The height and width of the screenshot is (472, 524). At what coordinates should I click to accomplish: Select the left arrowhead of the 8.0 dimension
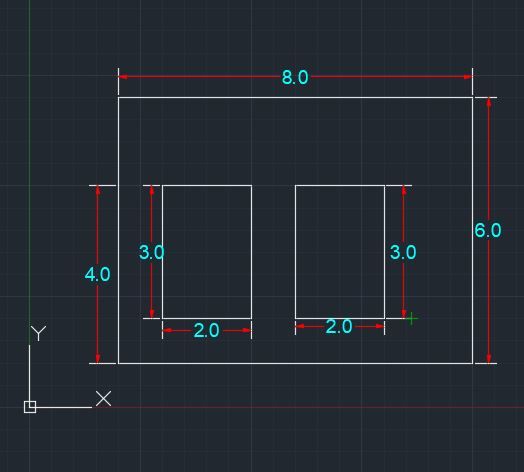tap(123, 77)
